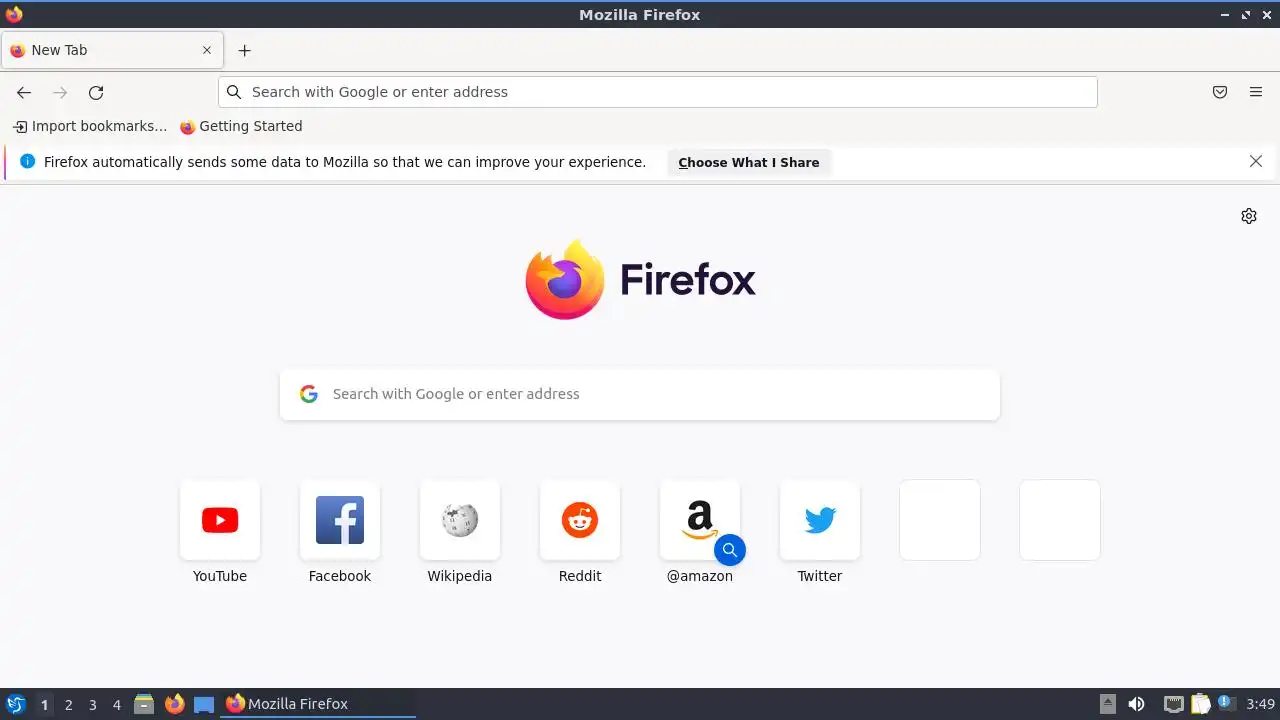The image size is (1280, 720).
Task: Go back with the back arrow
Action: click(x=24, y=92)
